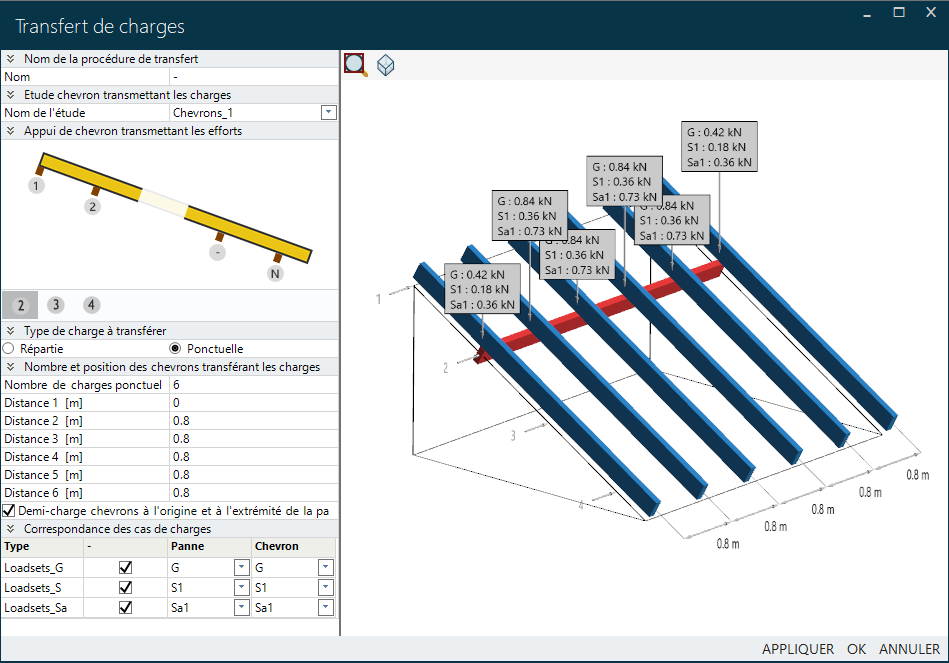This screenshot has width=949, height=663.
Task: Edit the Distance 5 value field
Action: pos(254,475)
